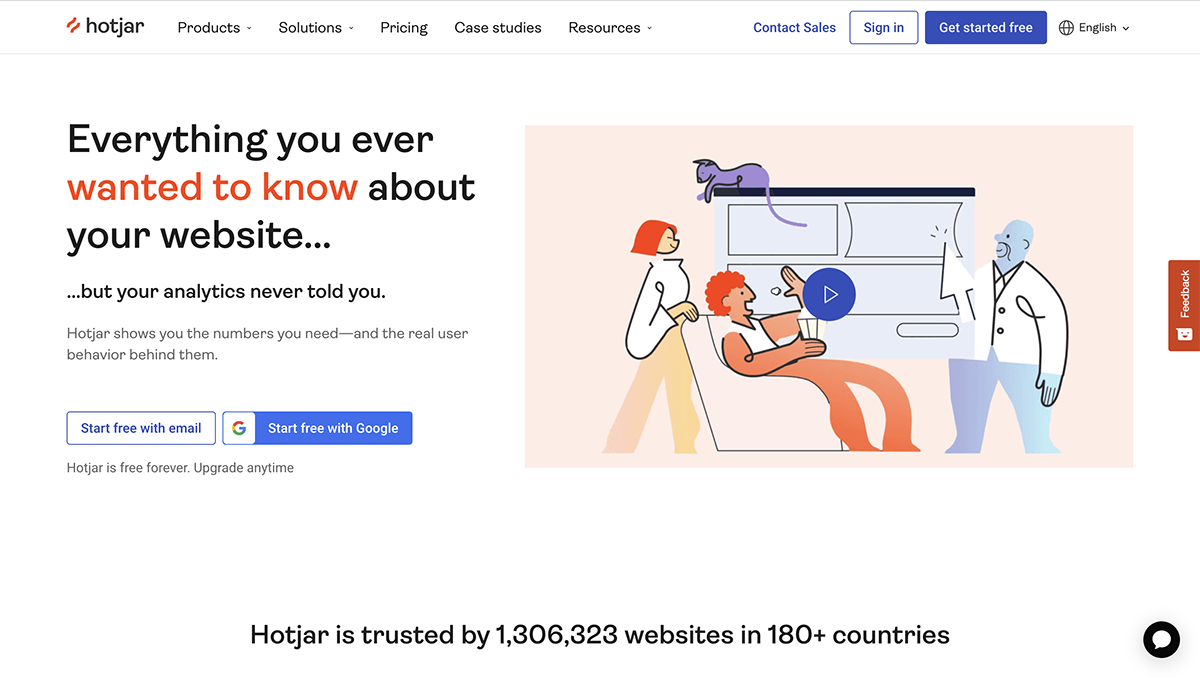Screen dimensions: 1200x678
Task: Open Case studies from navigation
Action: [498, 28]
